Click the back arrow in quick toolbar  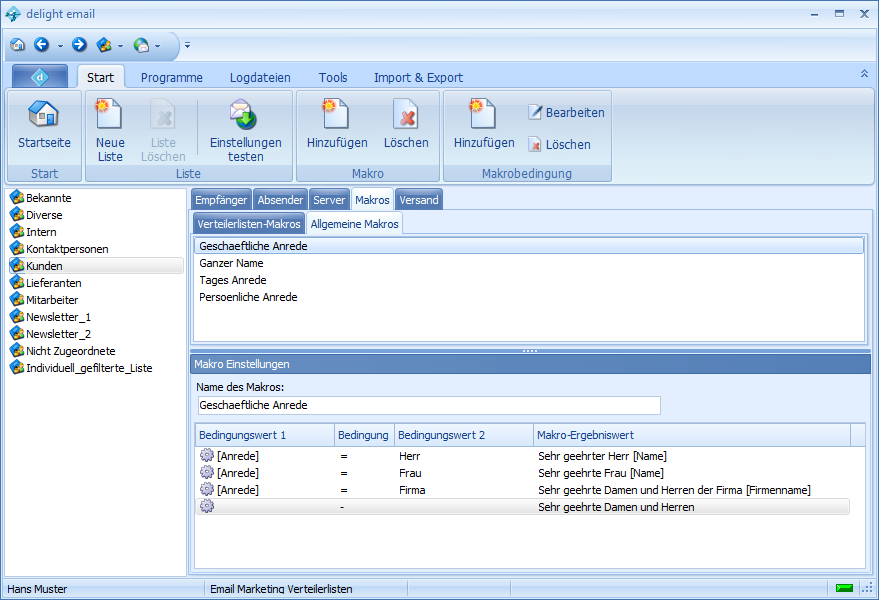tap(42, 45)
